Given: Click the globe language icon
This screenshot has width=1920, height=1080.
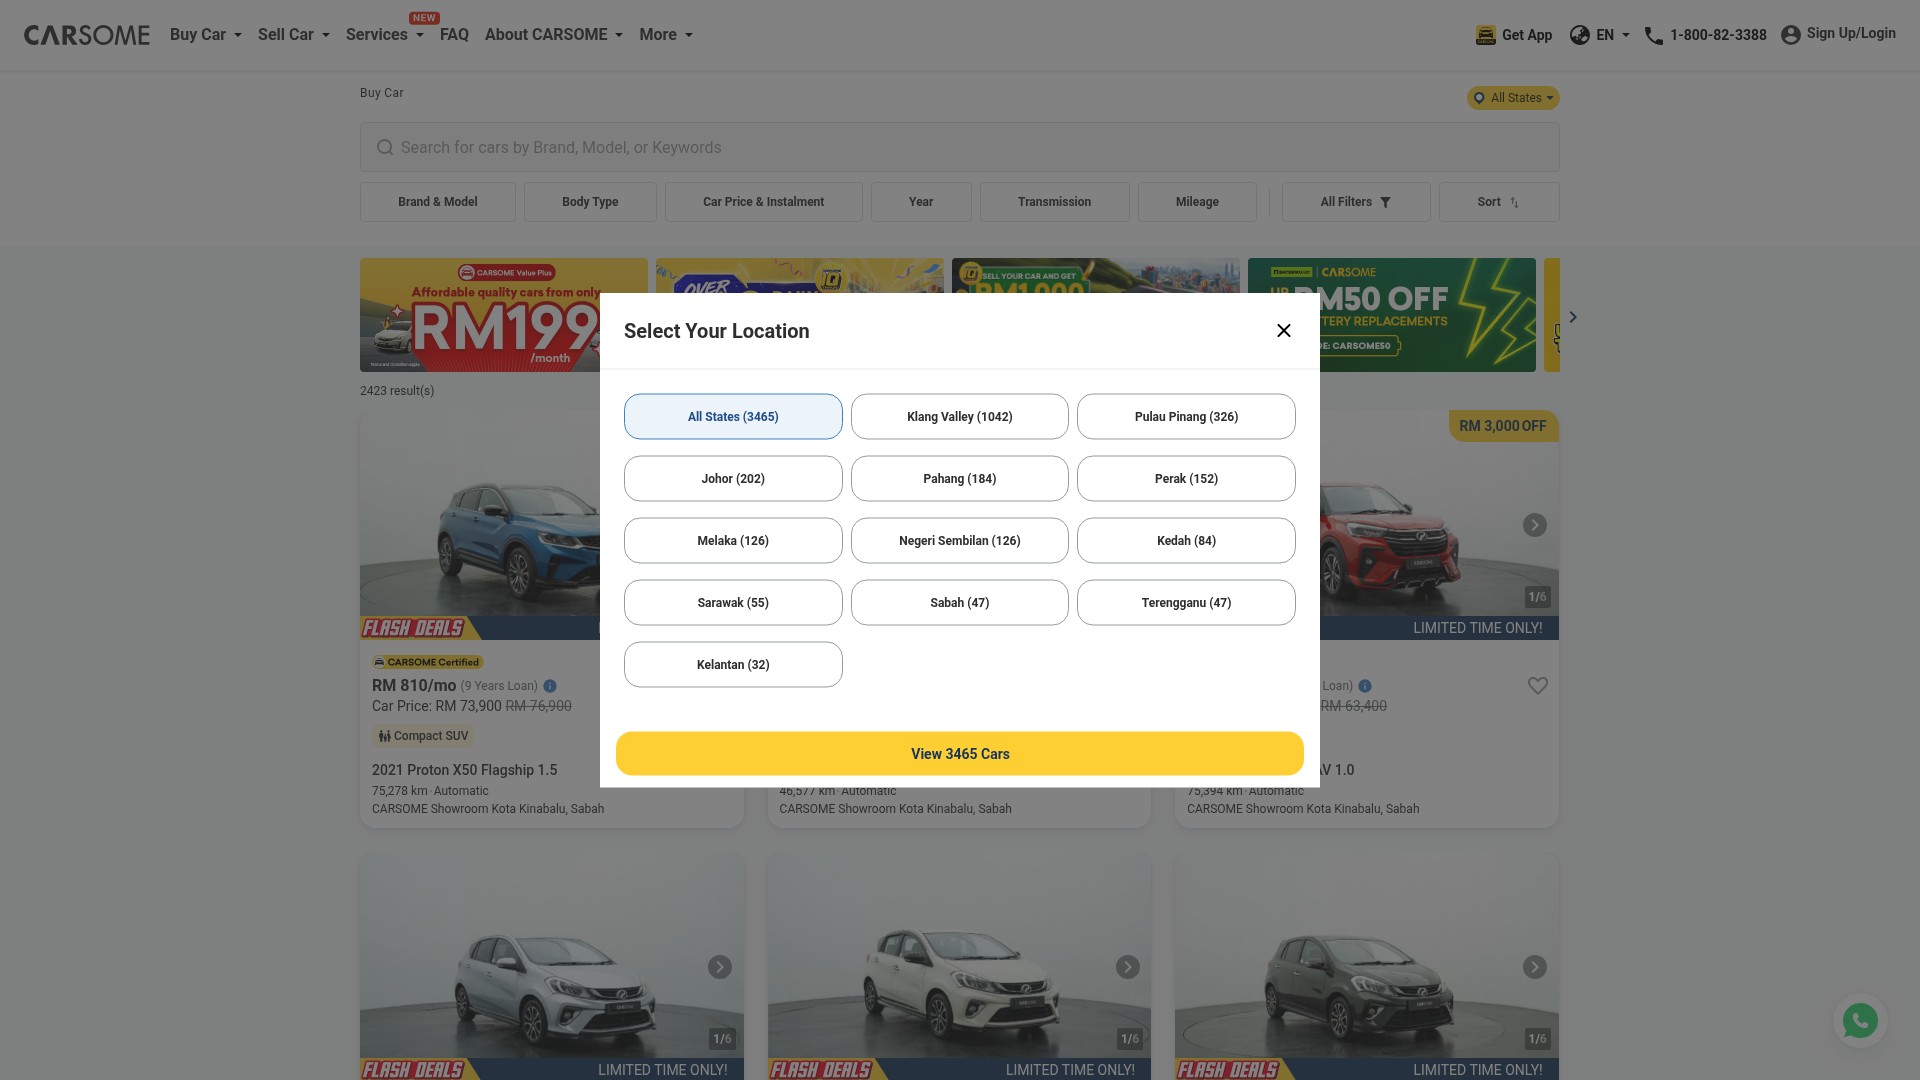Looking at the screenshot, I should point(1580,35).
